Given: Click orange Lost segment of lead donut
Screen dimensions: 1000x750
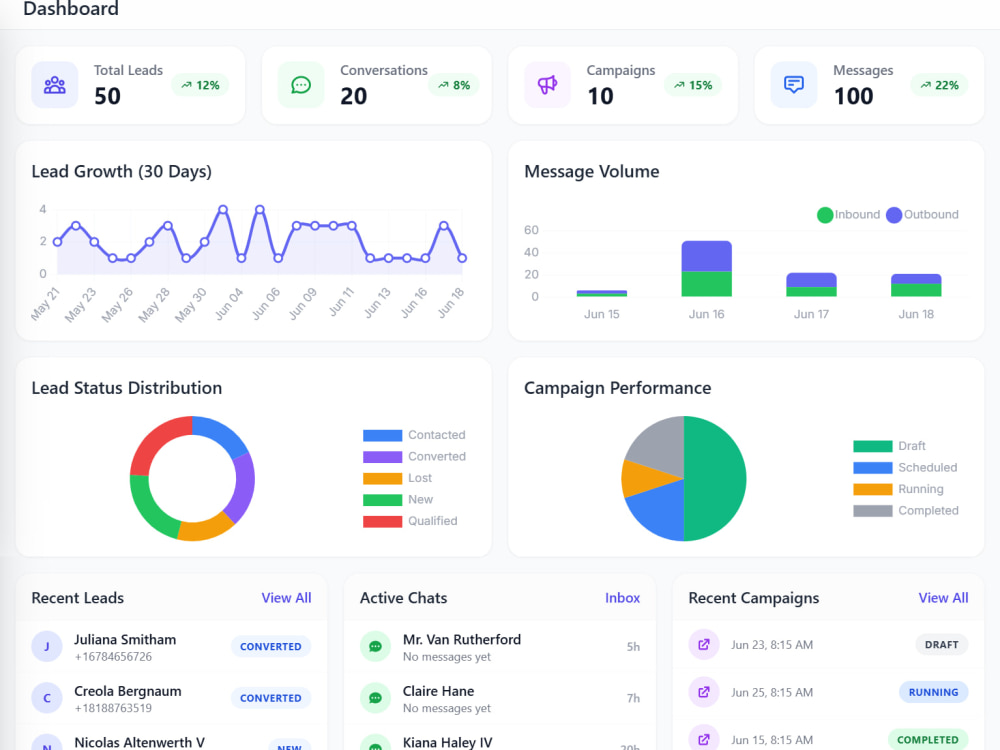Looking at the screenshot, I should pyautogui.click(x=205, y=529).
